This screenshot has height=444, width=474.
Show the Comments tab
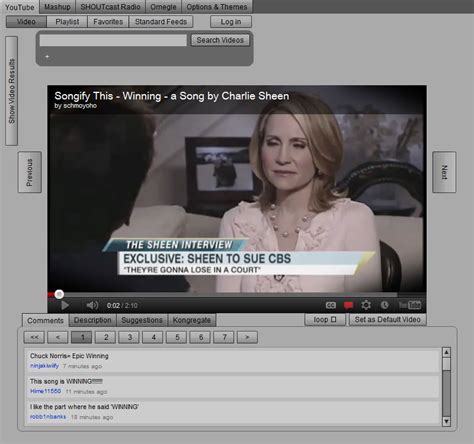[x=45, y=320]
